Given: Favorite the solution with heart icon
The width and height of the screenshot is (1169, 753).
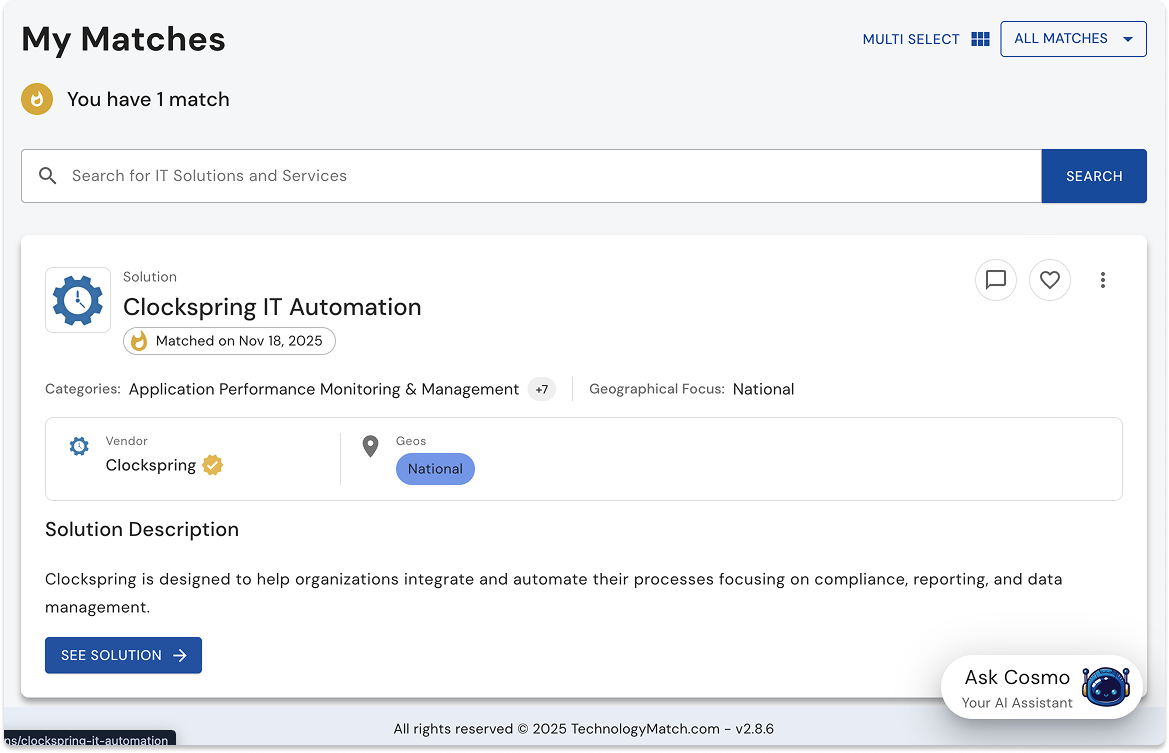Looking at the screenshot, I should tap(1050, 280).
